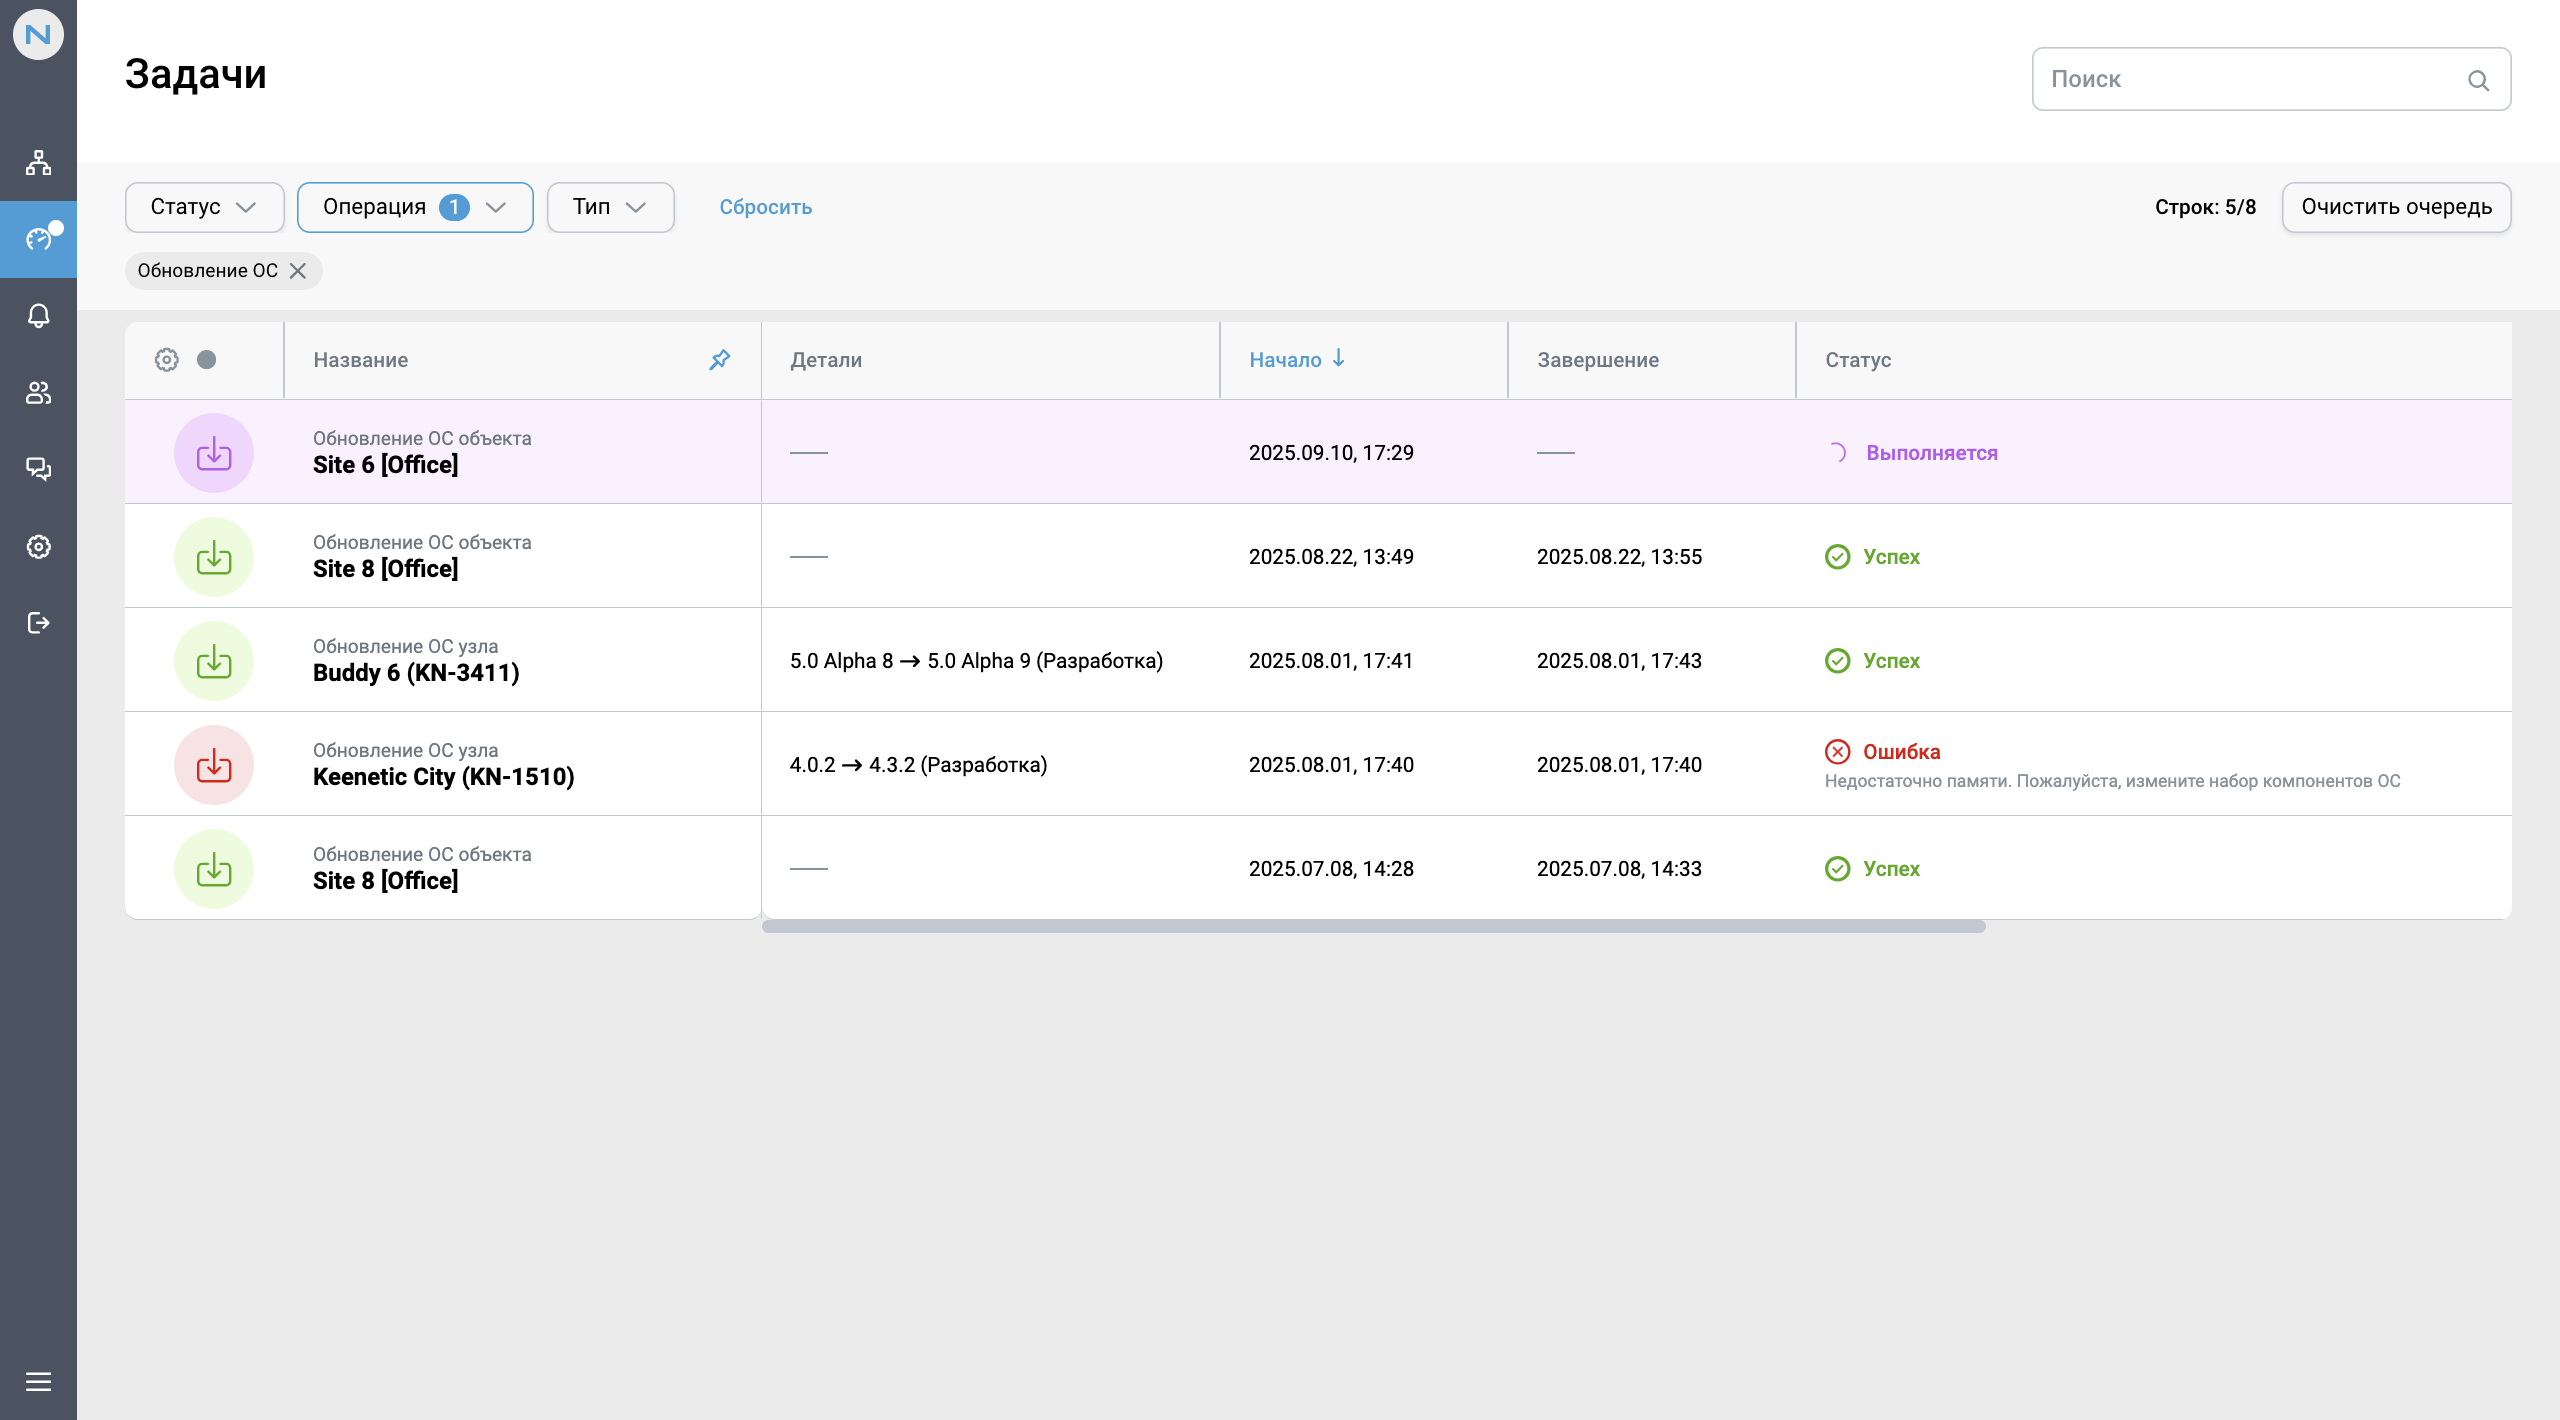Image resolution: width=2560 pixels, height=1420 pixels.
Task: Click the Keenetic logo avatar at top left
Action: [x=38, y=34]
